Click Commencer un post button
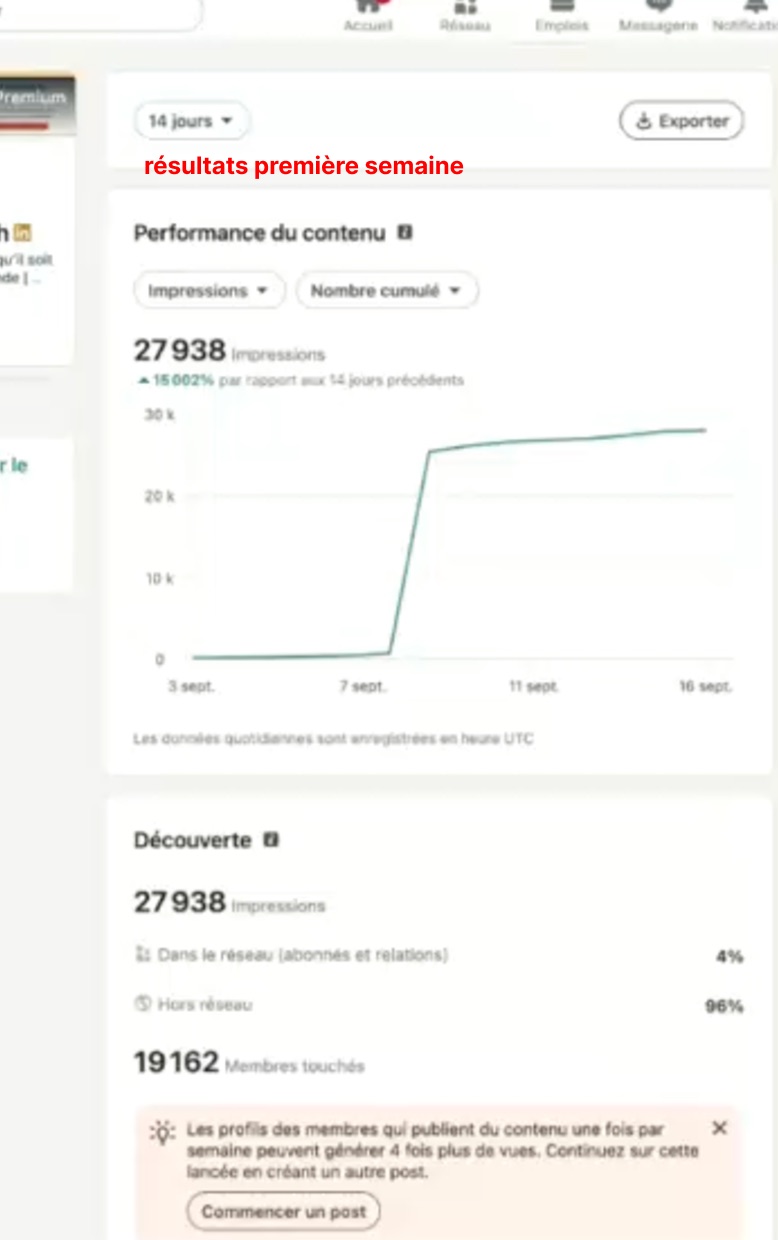 click(x=283, y=1212)
